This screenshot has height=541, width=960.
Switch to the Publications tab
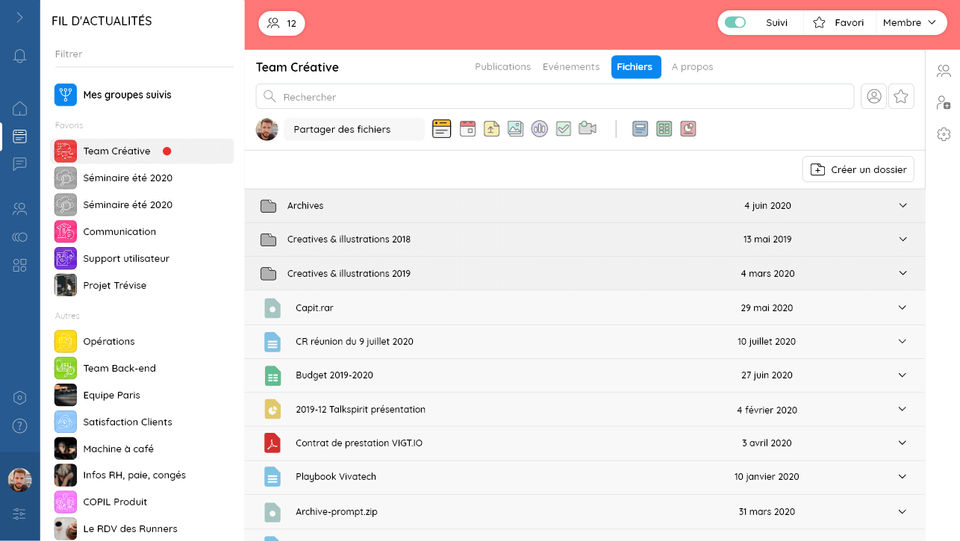pyautogui.click(x=503, y=67)
